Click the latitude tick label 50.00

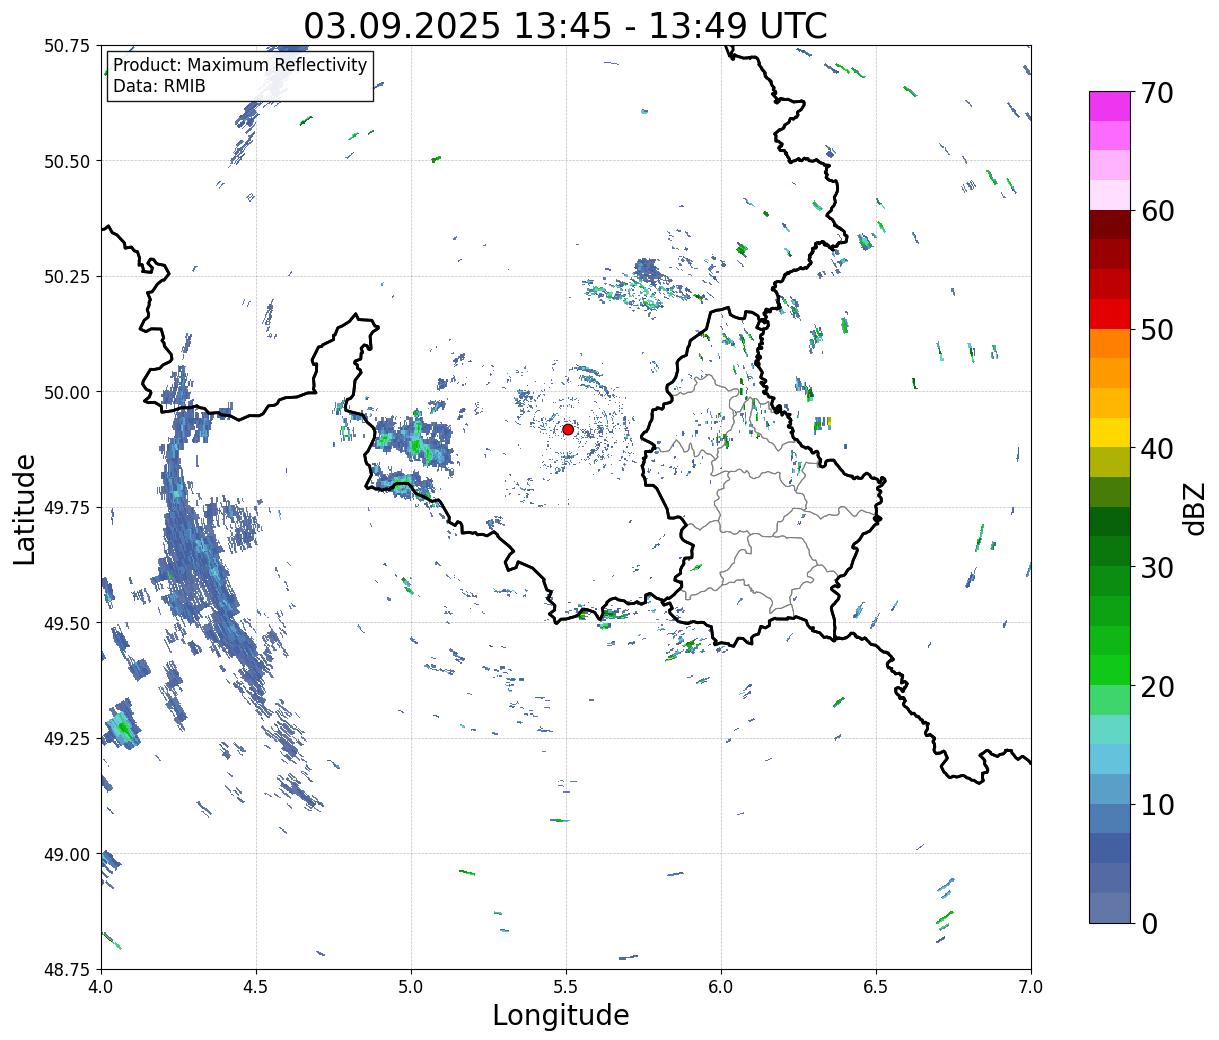(68, 392)
